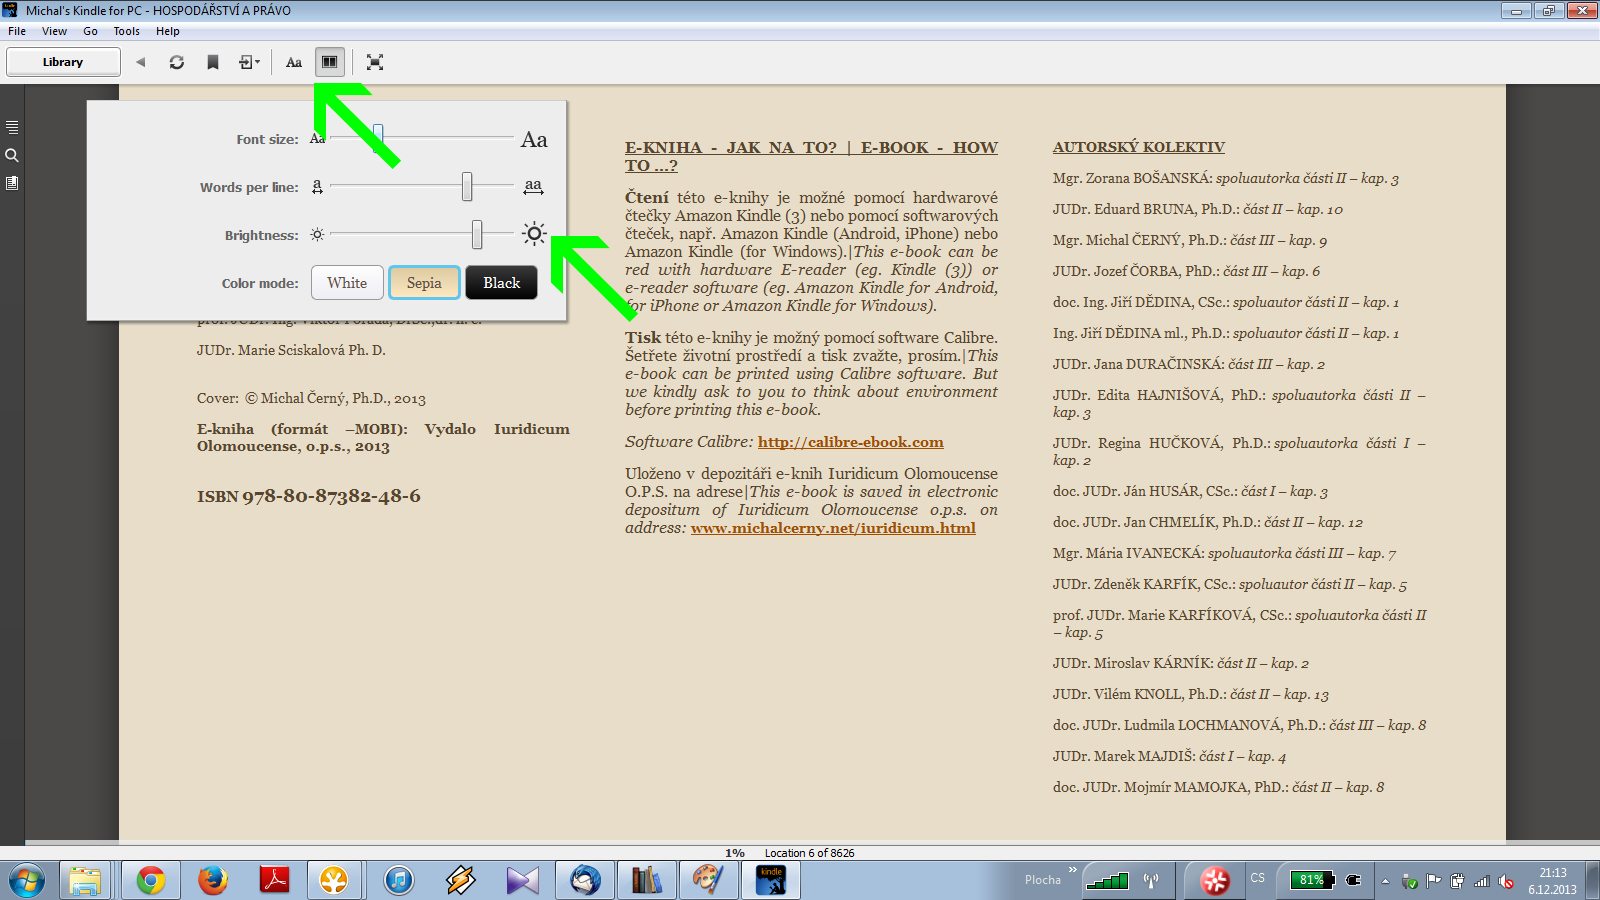Click the battery 81% indicator
1600x900 pixels.
point(1313,880)
